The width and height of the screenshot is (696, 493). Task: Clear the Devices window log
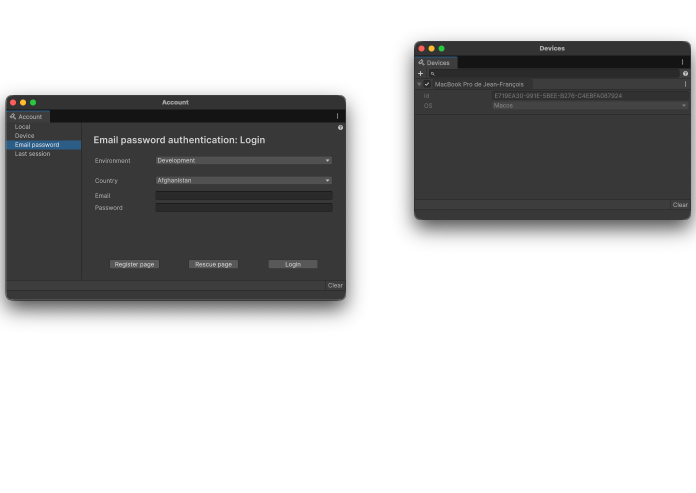[x=680, y=205]
